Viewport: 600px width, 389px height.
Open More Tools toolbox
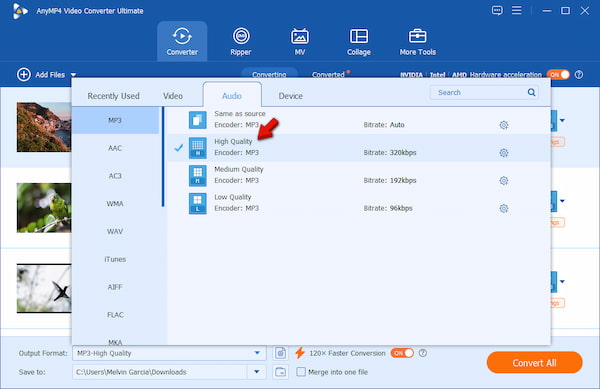417,41
